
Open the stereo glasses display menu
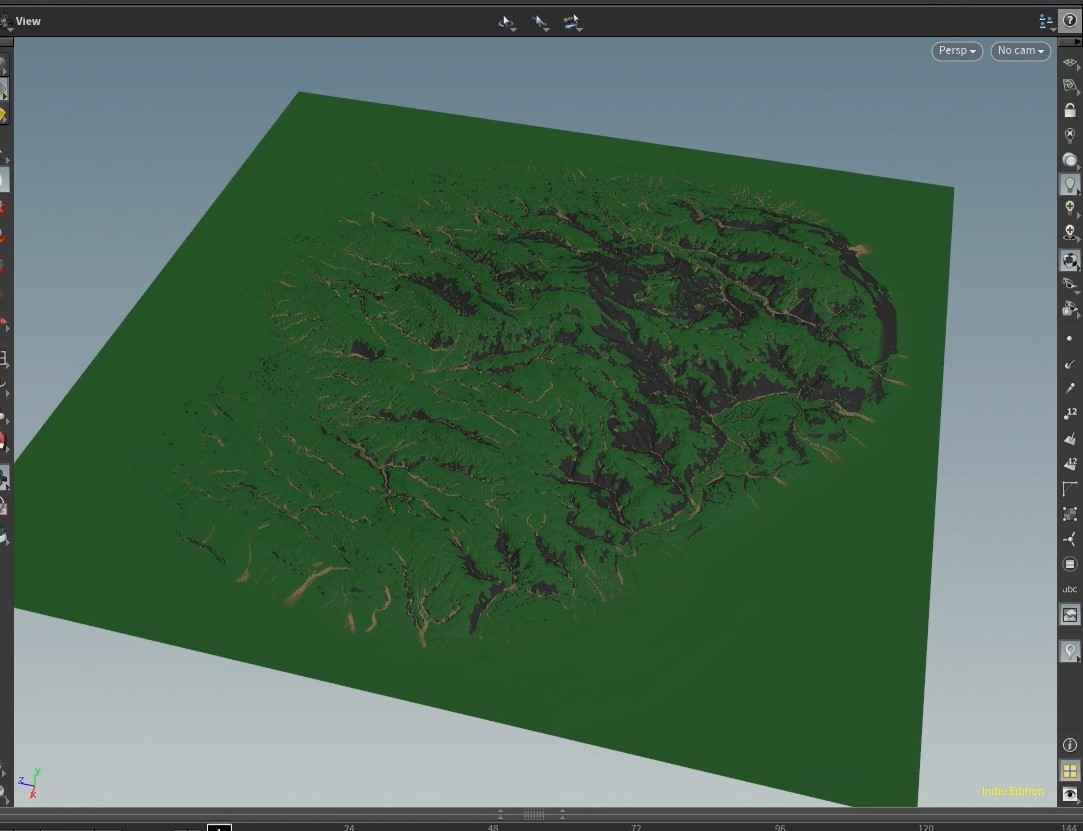[x=1070, y=284]
